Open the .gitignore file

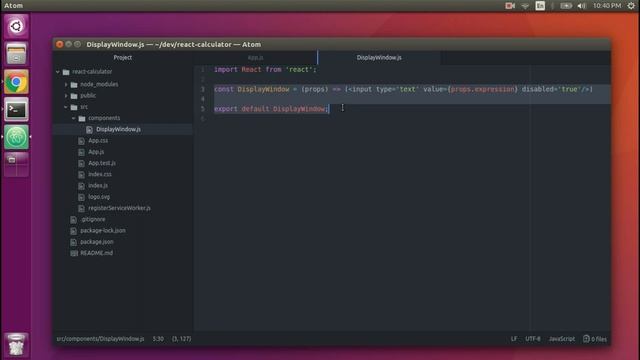coord(93,220)
